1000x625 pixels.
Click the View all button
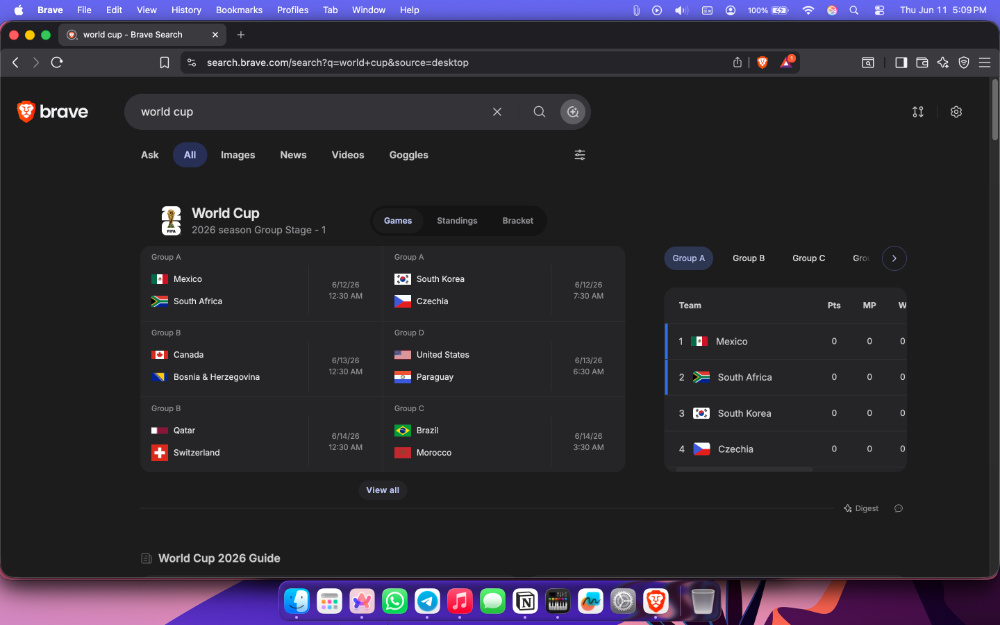383,490
